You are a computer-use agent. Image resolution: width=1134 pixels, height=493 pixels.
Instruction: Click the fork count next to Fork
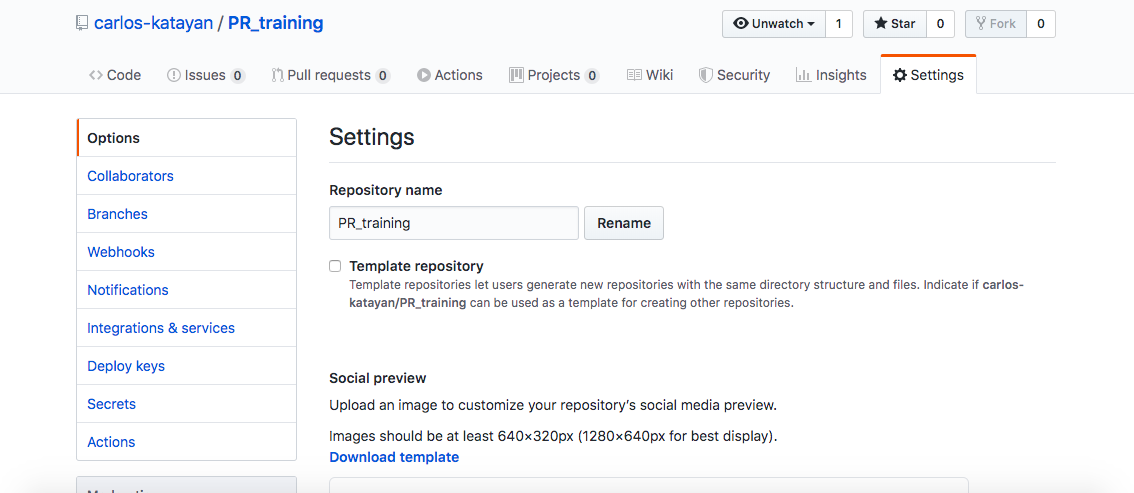click(x=1041, y=24)
